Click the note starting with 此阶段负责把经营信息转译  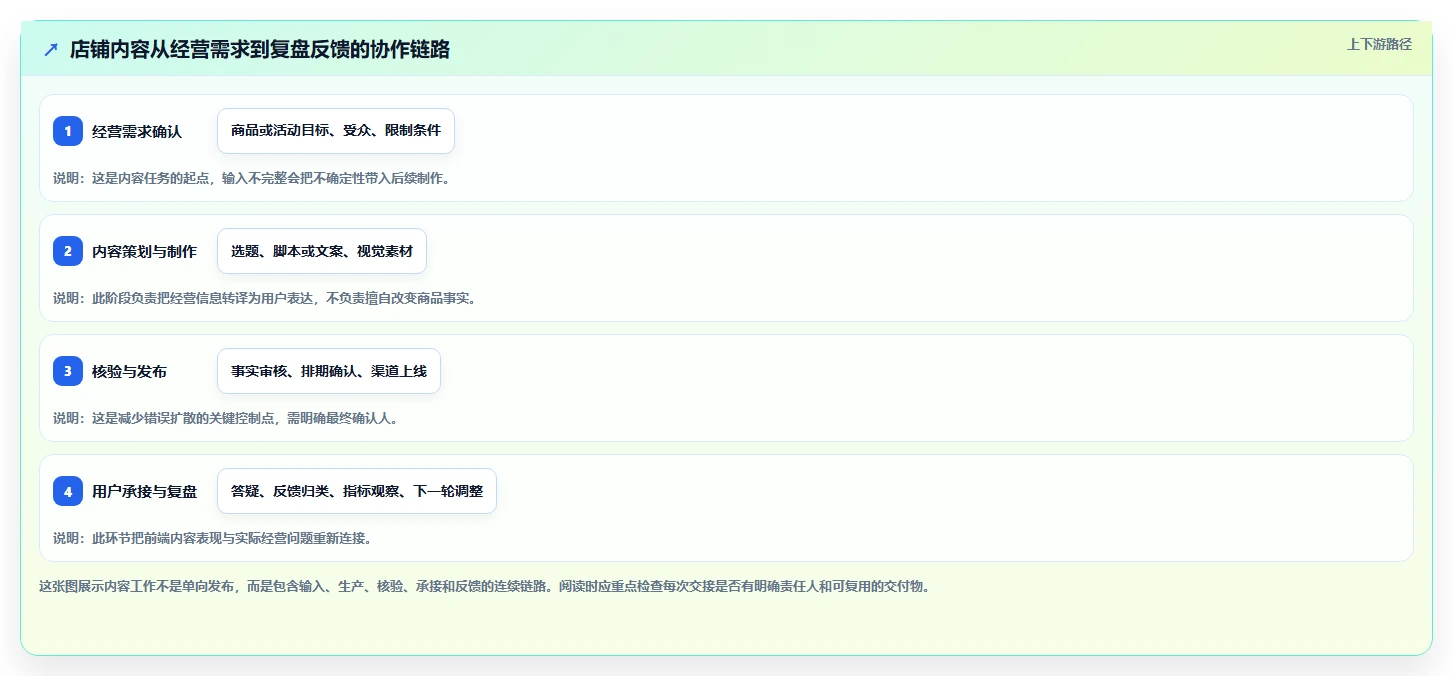coord(265,298)
